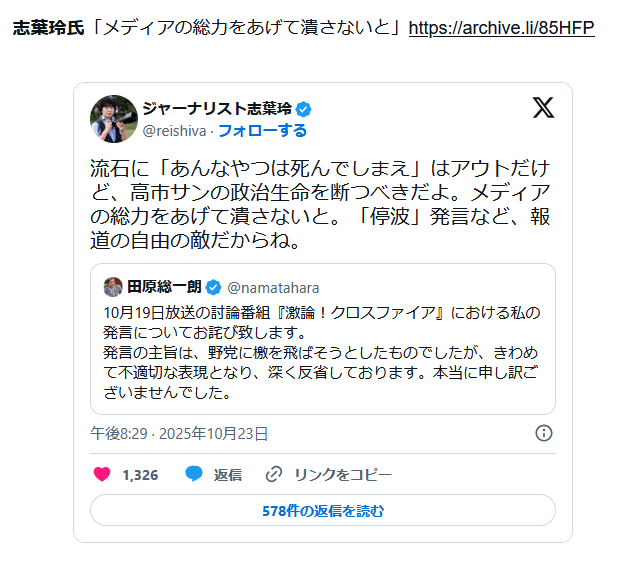Viewport: 619px width, 572px height.
Task: Click the 返信 reply label
Action: click(228, 474)
